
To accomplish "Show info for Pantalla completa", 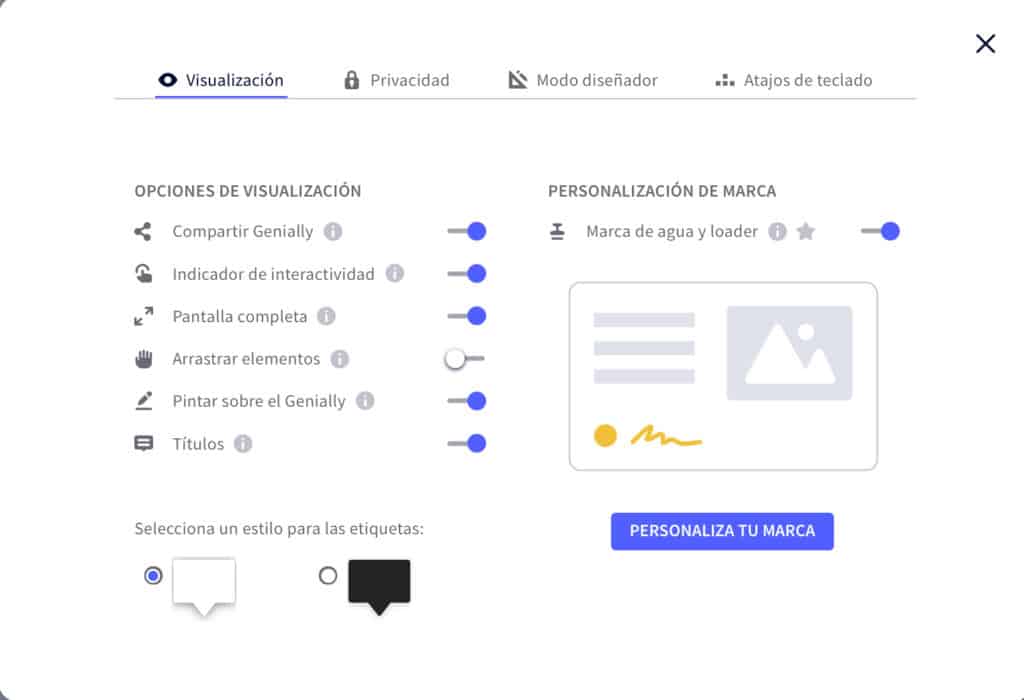I will pyautogui.click(x=327, y=316).
